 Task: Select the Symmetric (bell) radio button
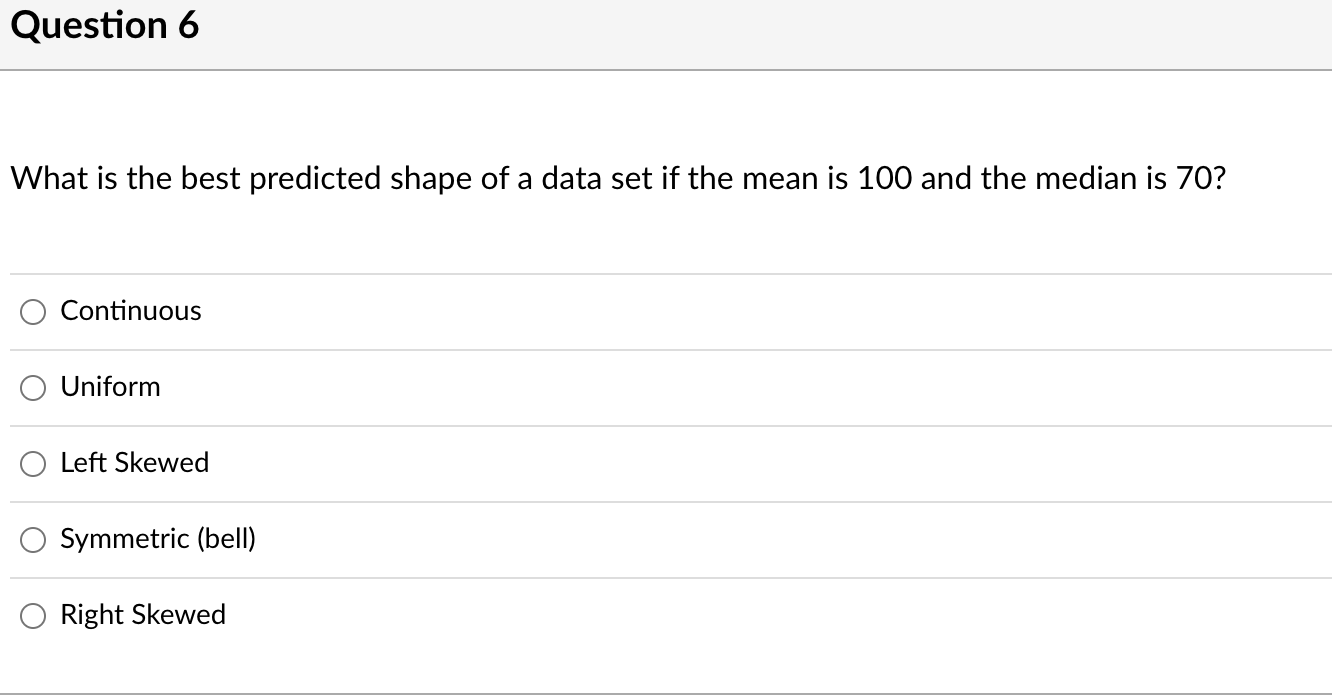pos(32,539)
